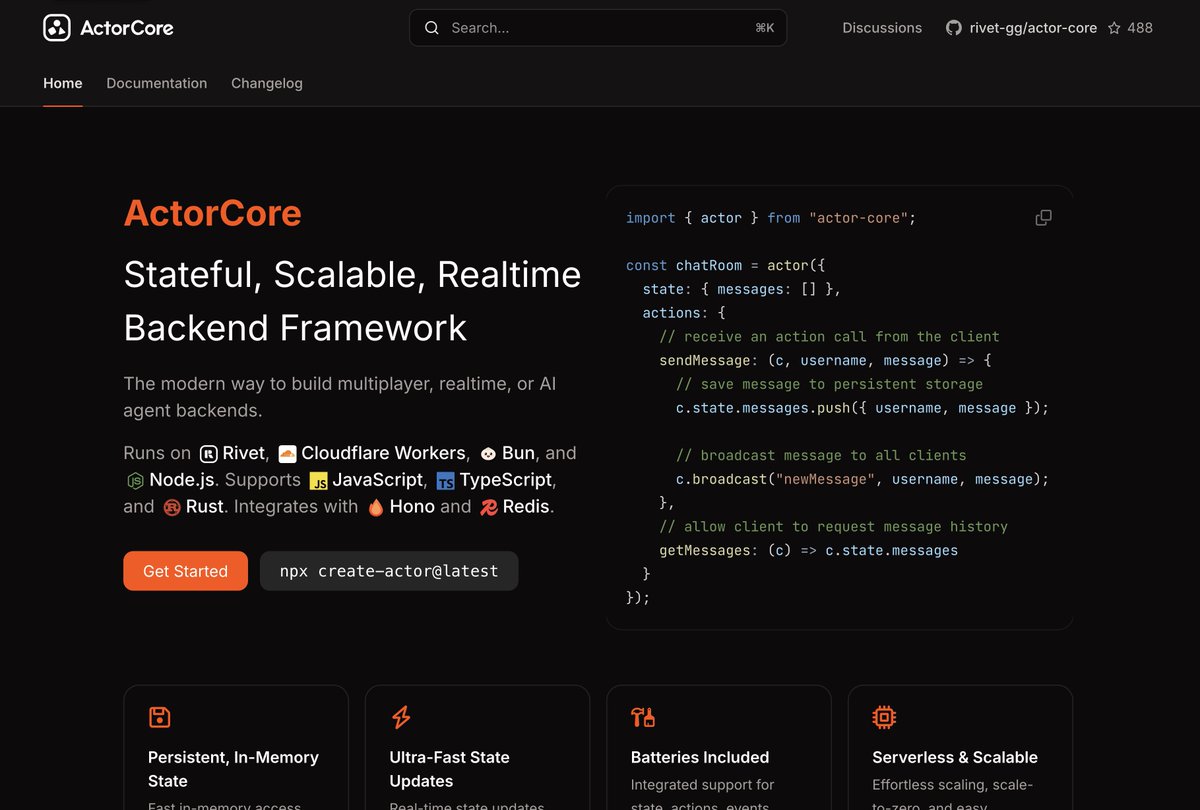Click the c.state.messages.push code line

click(x=863, y=407)
